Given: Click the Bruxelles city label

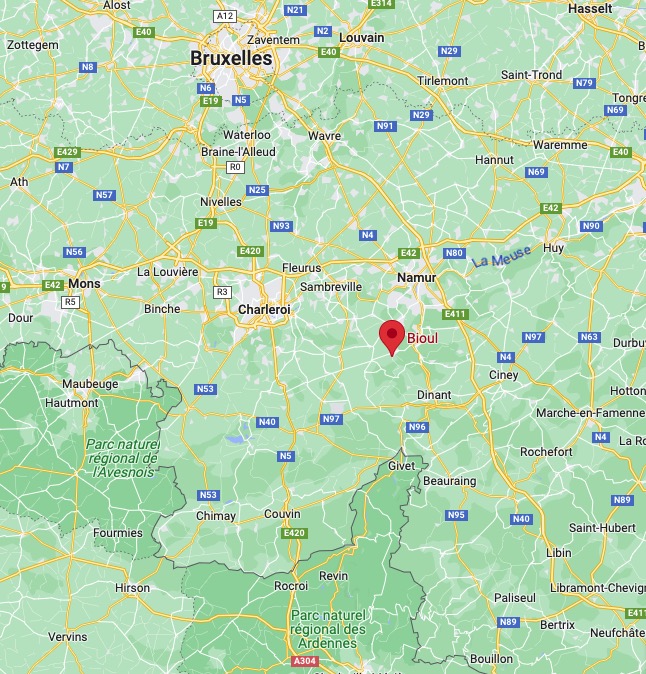Looking at the screenshot, I should 231,58.
